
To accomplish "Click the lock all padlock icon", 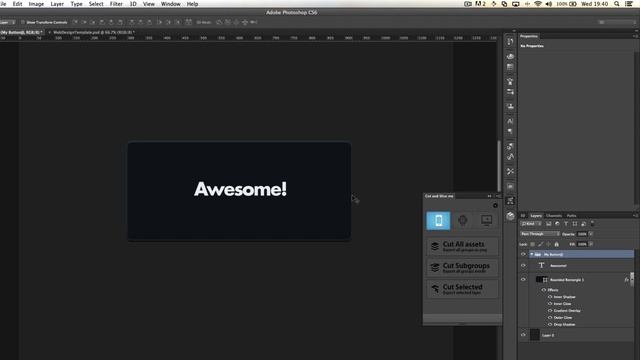I will [x=556, y=244].
